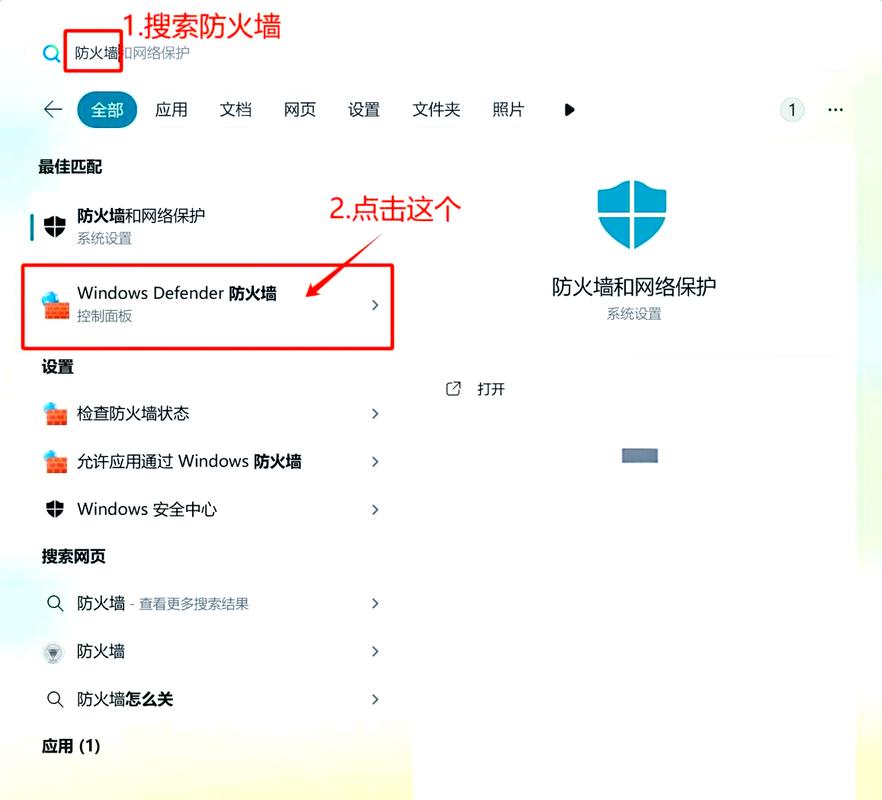Open 防火墙 - 查看更多搜索结果 web result

[x=209, y=604]
